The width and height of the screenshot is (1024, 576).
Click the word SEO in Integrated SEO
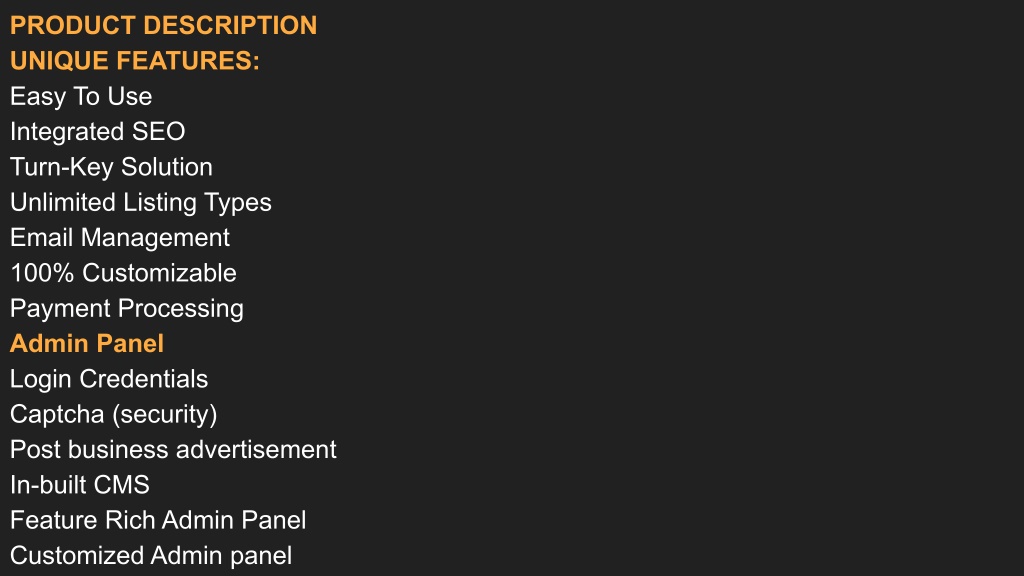pyautogui.click(x=159, y=132)
